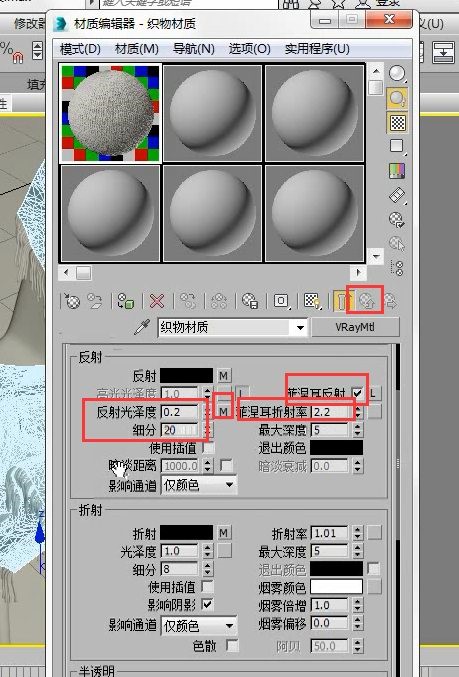This screenshot has width=459, height=677.
Task: Pick material with the eyedropper icon
Action: pos(142,327)
